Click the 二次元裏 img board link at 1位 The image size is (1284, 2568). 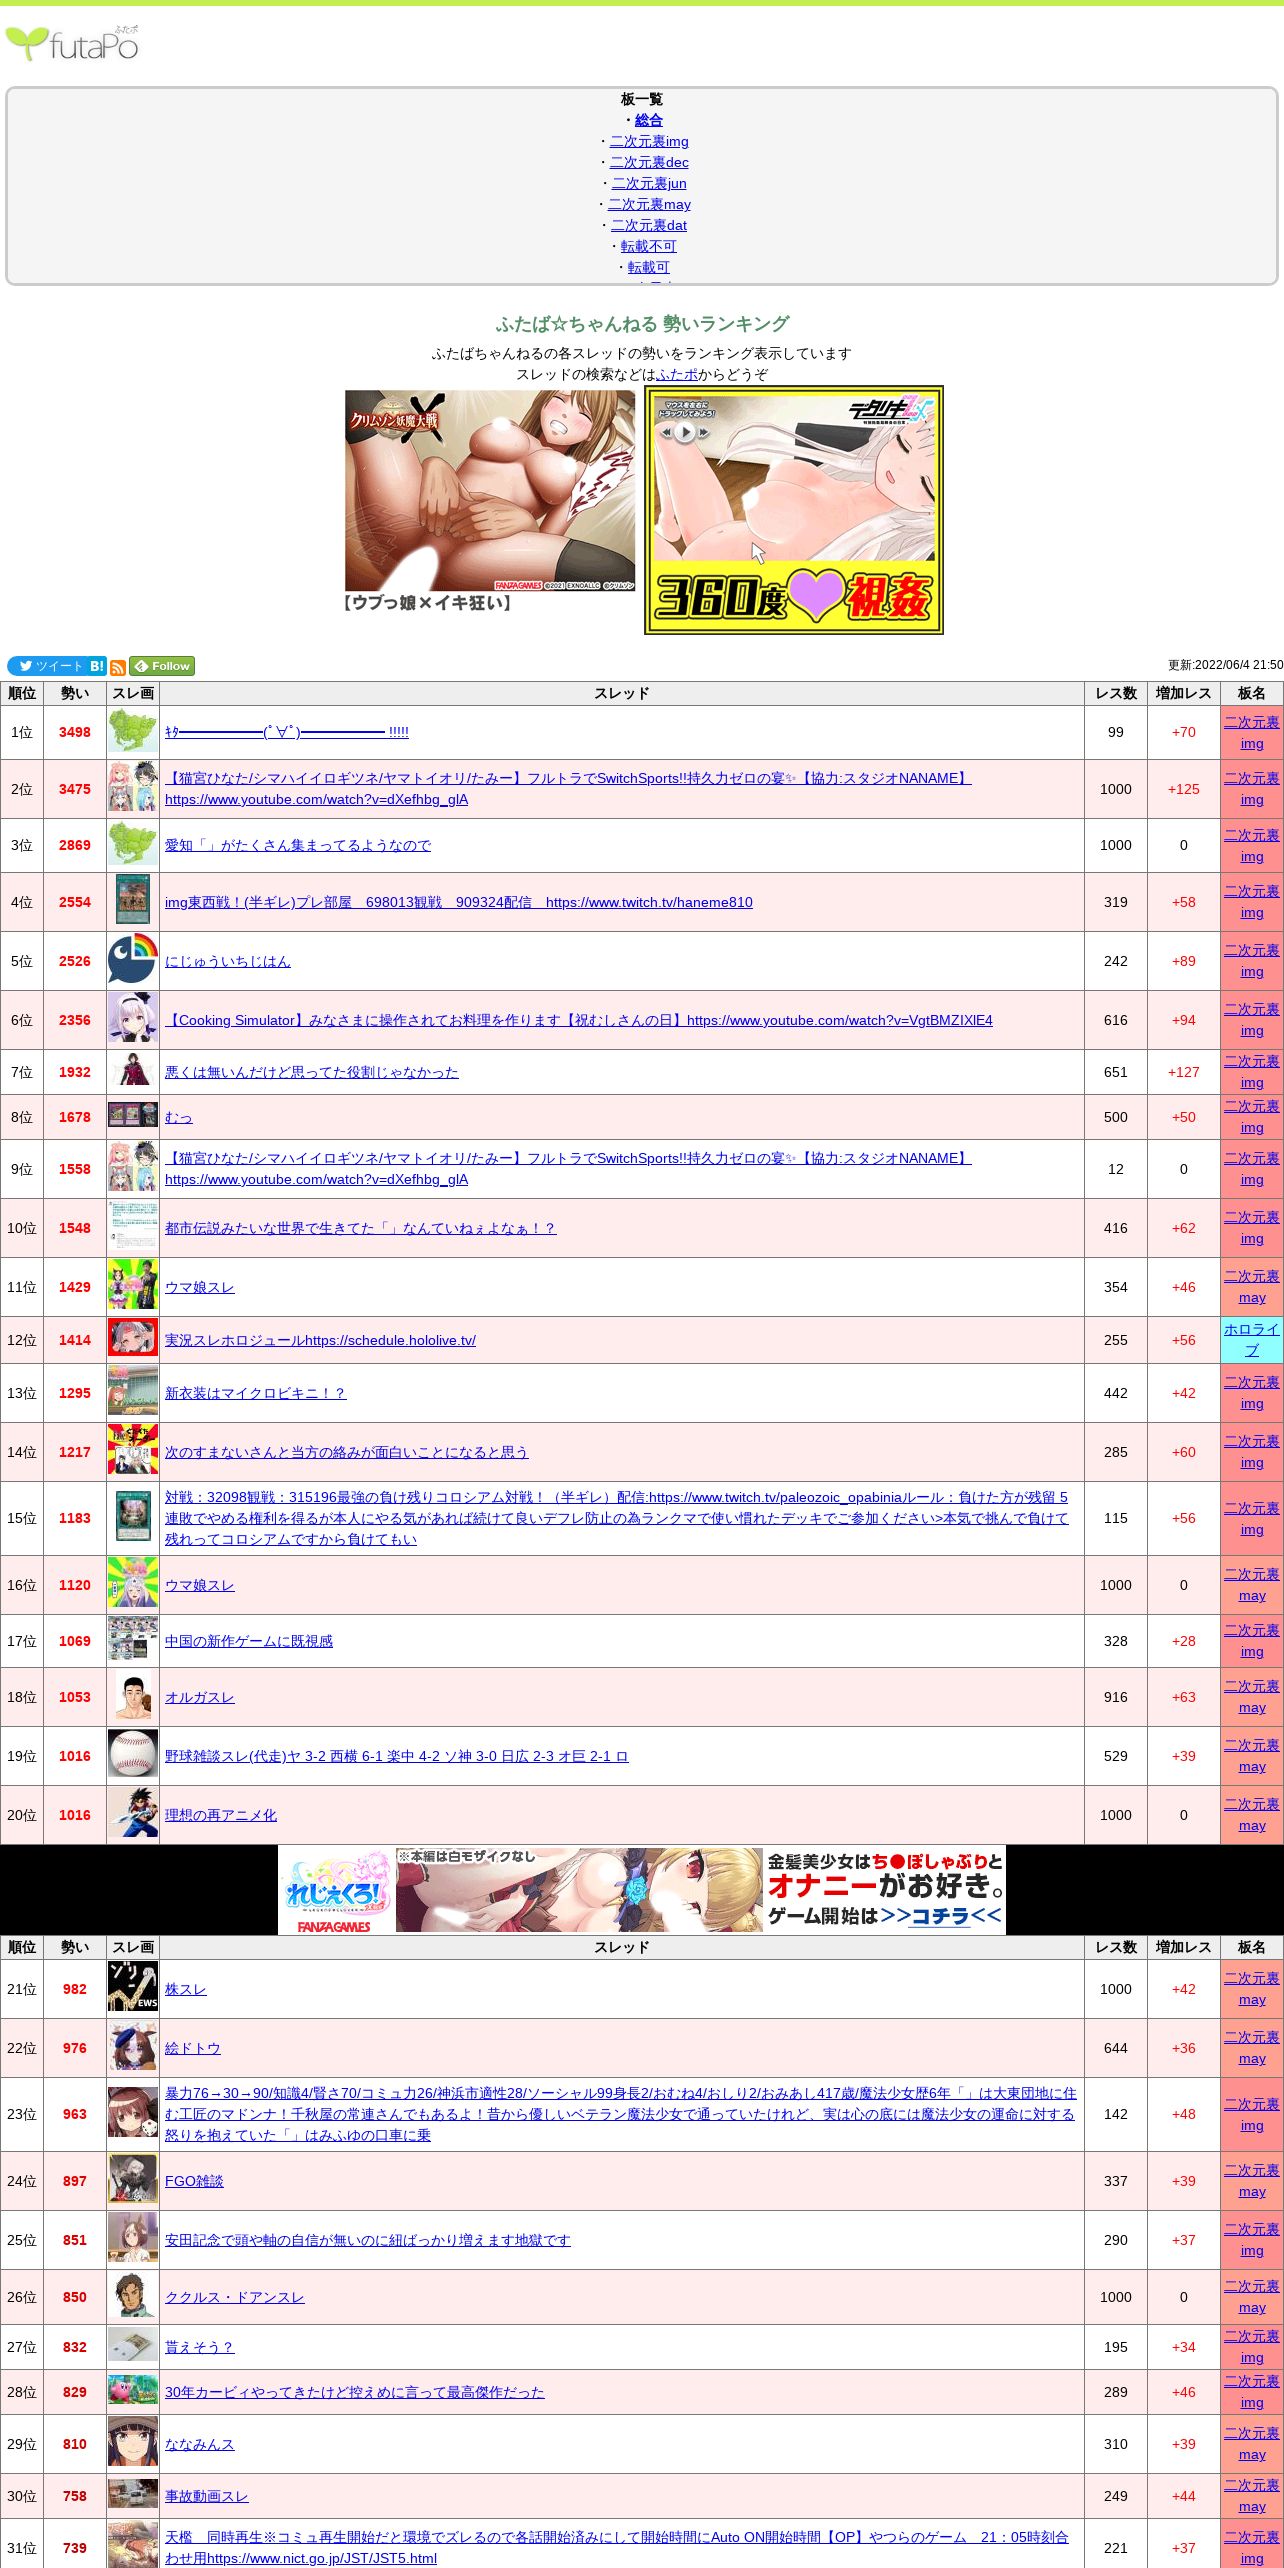[x=1252, y=732]
